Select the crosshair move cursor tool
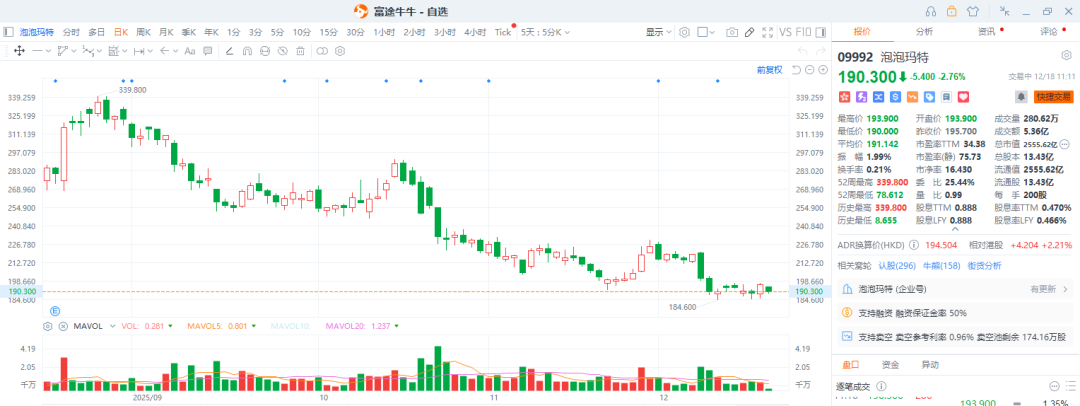 [x=19, y=51]
